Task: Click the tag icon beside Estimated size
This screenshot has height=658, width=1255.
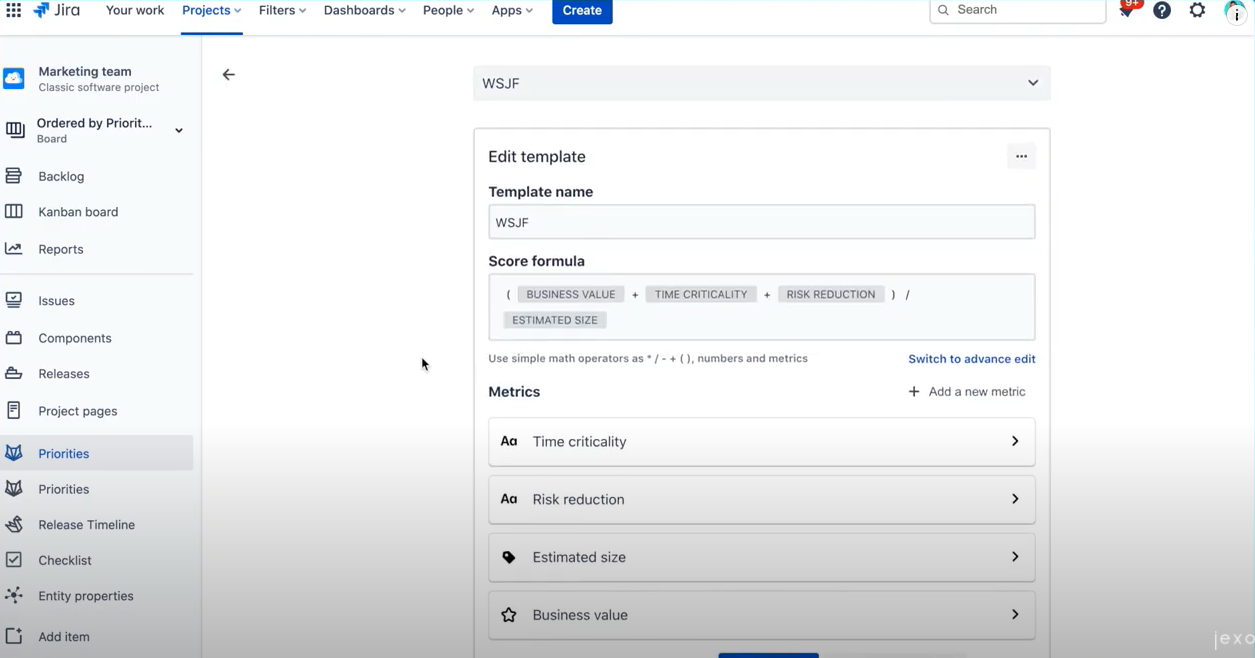Action: [510, 557]
